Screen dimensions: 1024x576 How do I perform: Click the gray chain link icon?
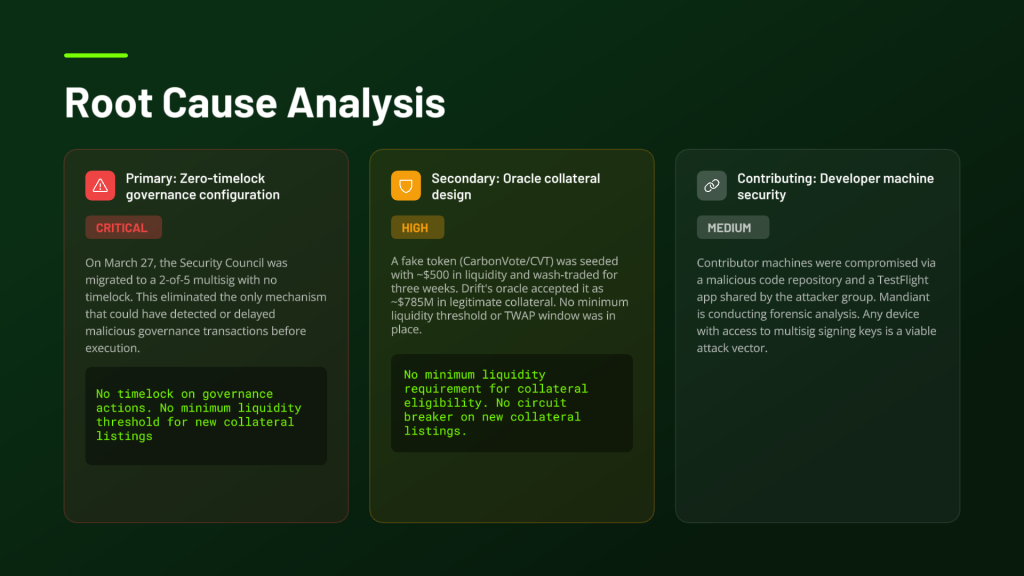point(712,186)
